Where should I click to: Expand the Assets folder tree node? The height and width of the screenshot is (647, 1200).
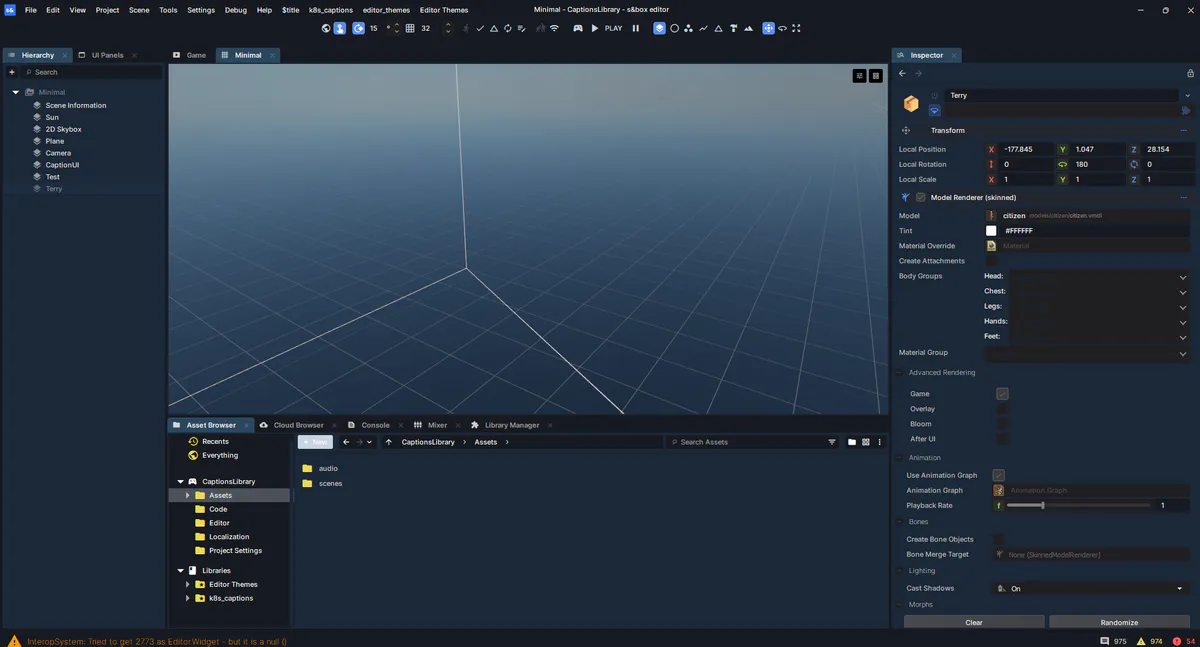[187, 495]
